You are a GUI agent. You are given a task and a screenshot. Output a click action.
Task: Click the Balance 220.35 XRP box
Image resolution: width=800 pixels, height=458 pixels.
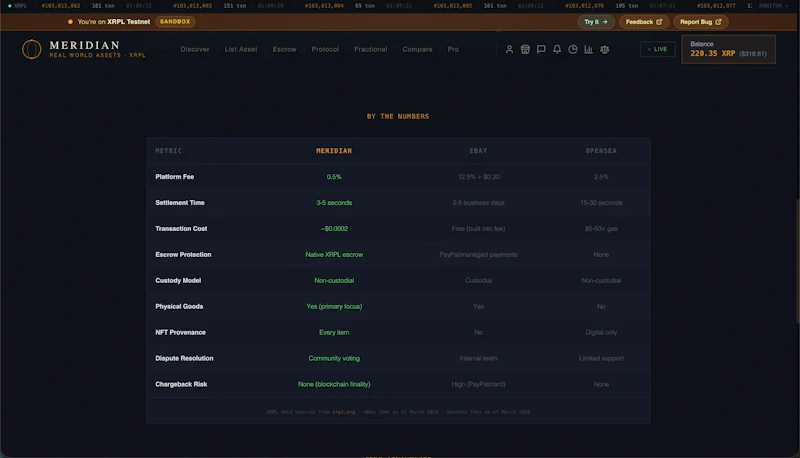pos(728,49)
